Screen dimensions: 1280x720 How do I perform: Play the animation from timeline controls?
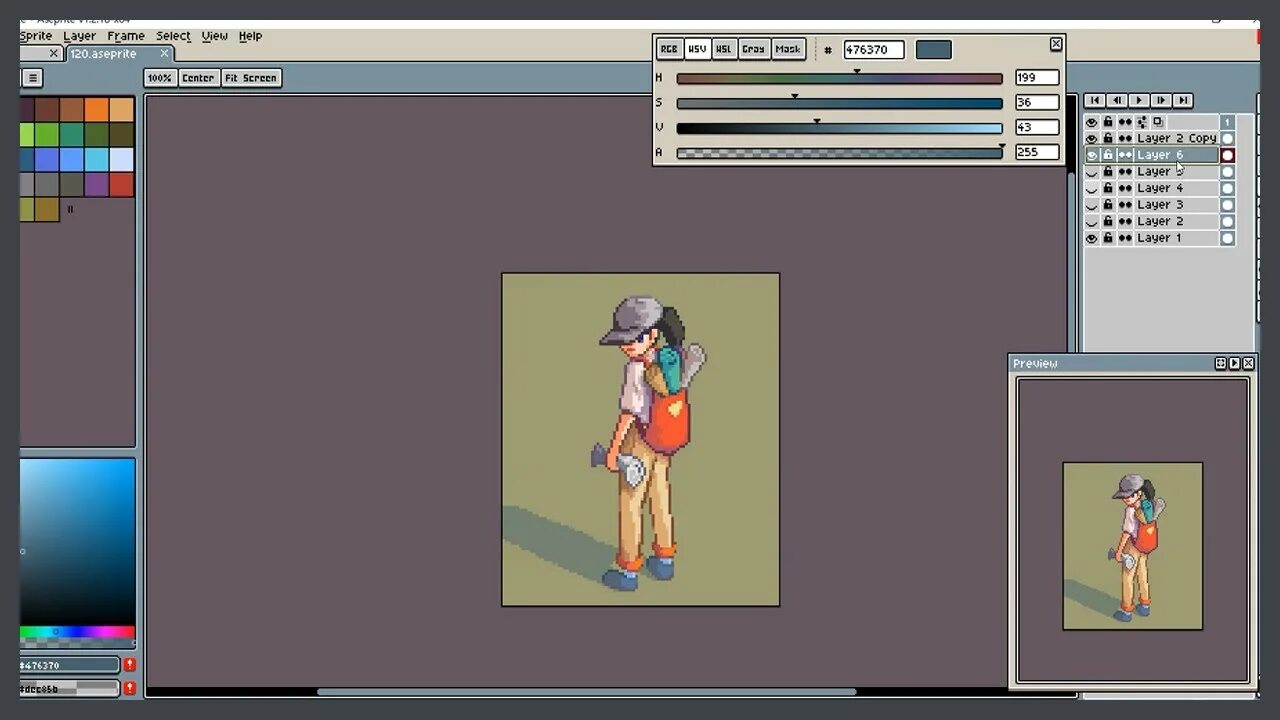1139,100
